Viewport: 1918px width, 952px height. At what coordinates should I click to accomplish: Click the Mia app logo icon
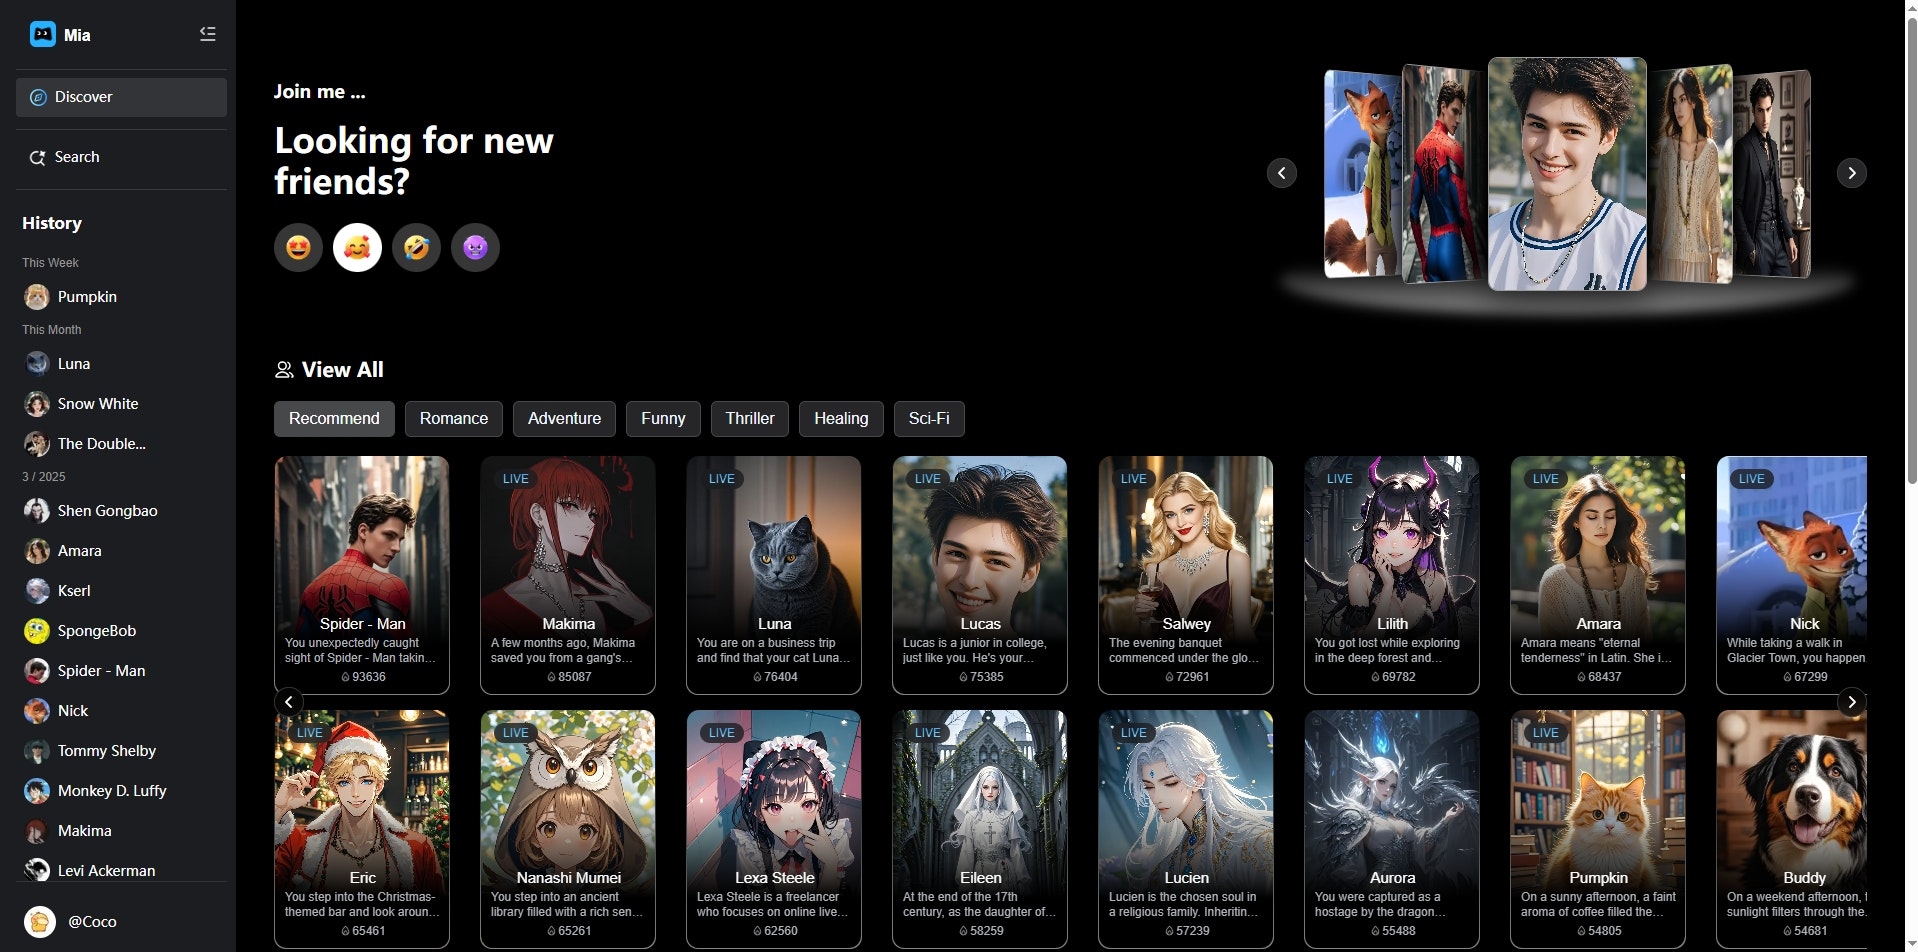[41, 34]
